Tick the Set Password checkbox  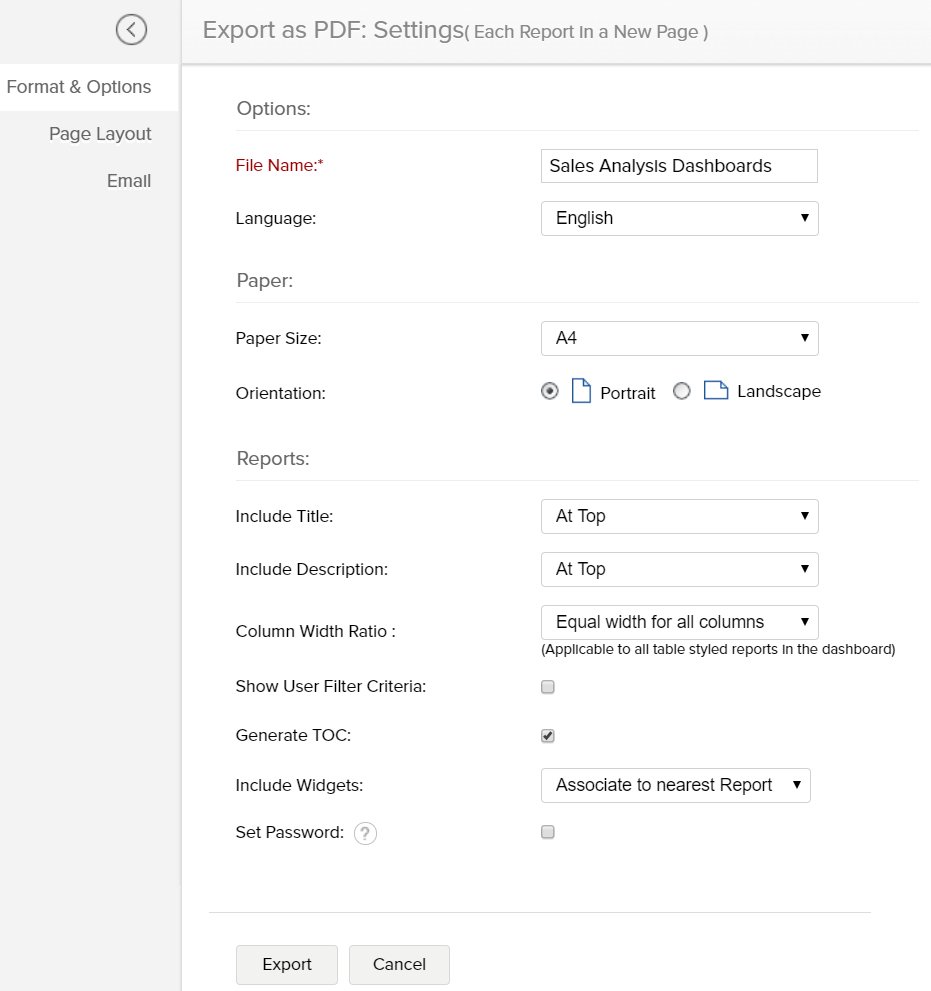pos(547,832)
